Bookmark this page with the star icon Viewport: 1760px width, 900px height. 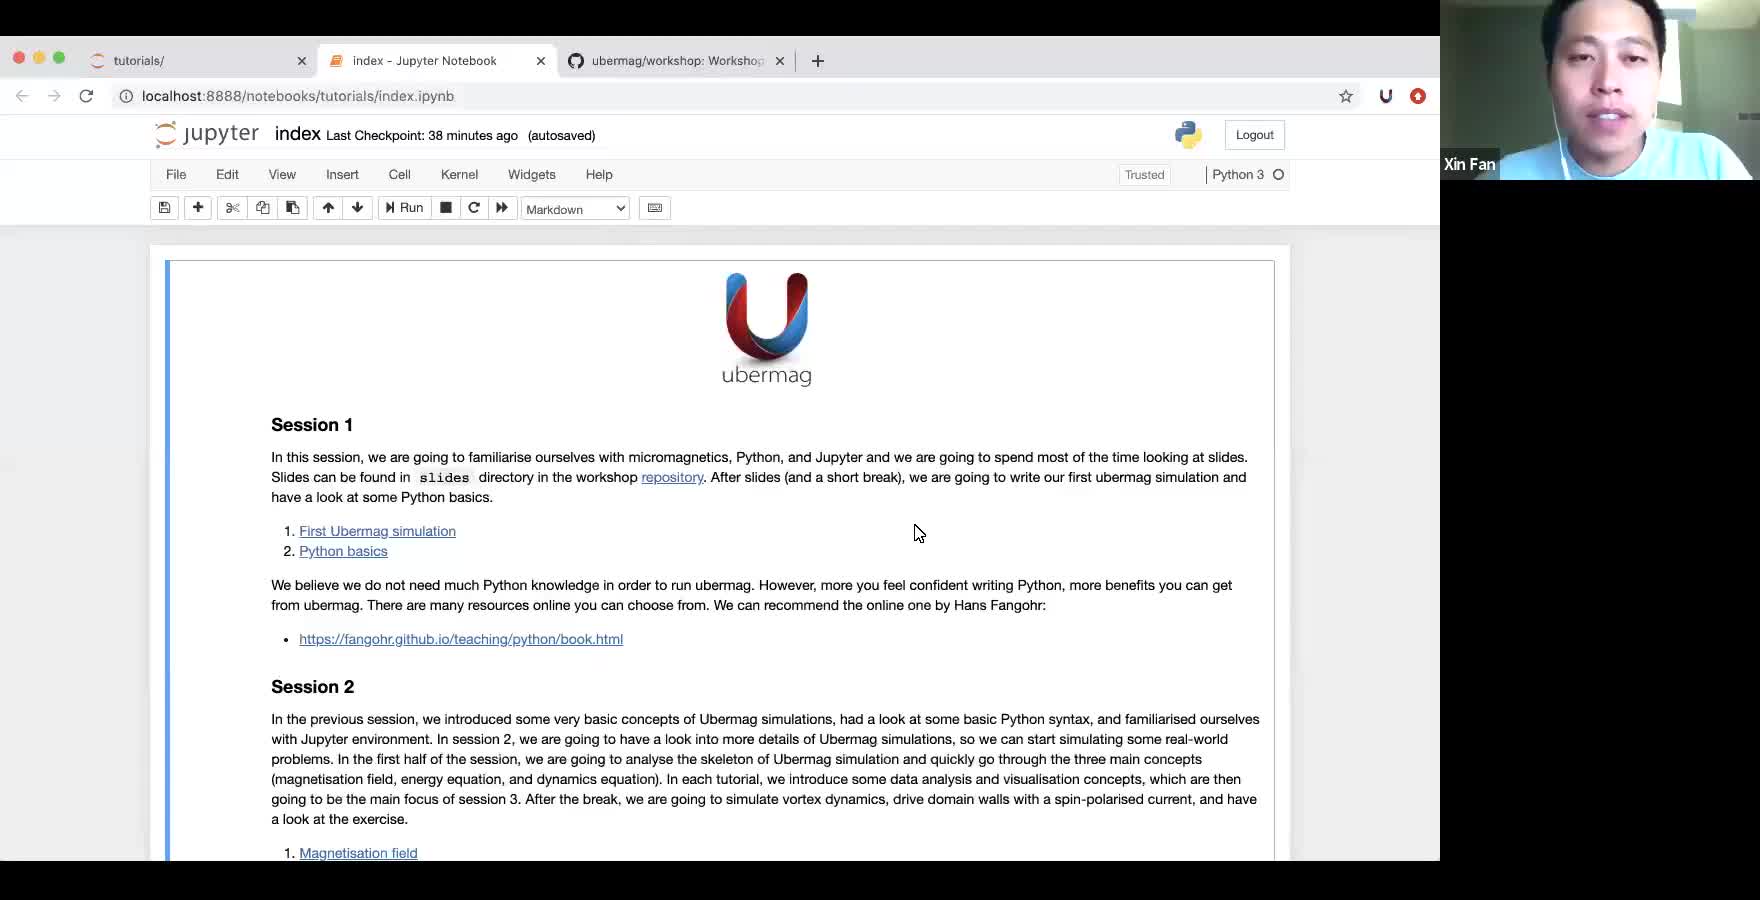(1346, 96)
